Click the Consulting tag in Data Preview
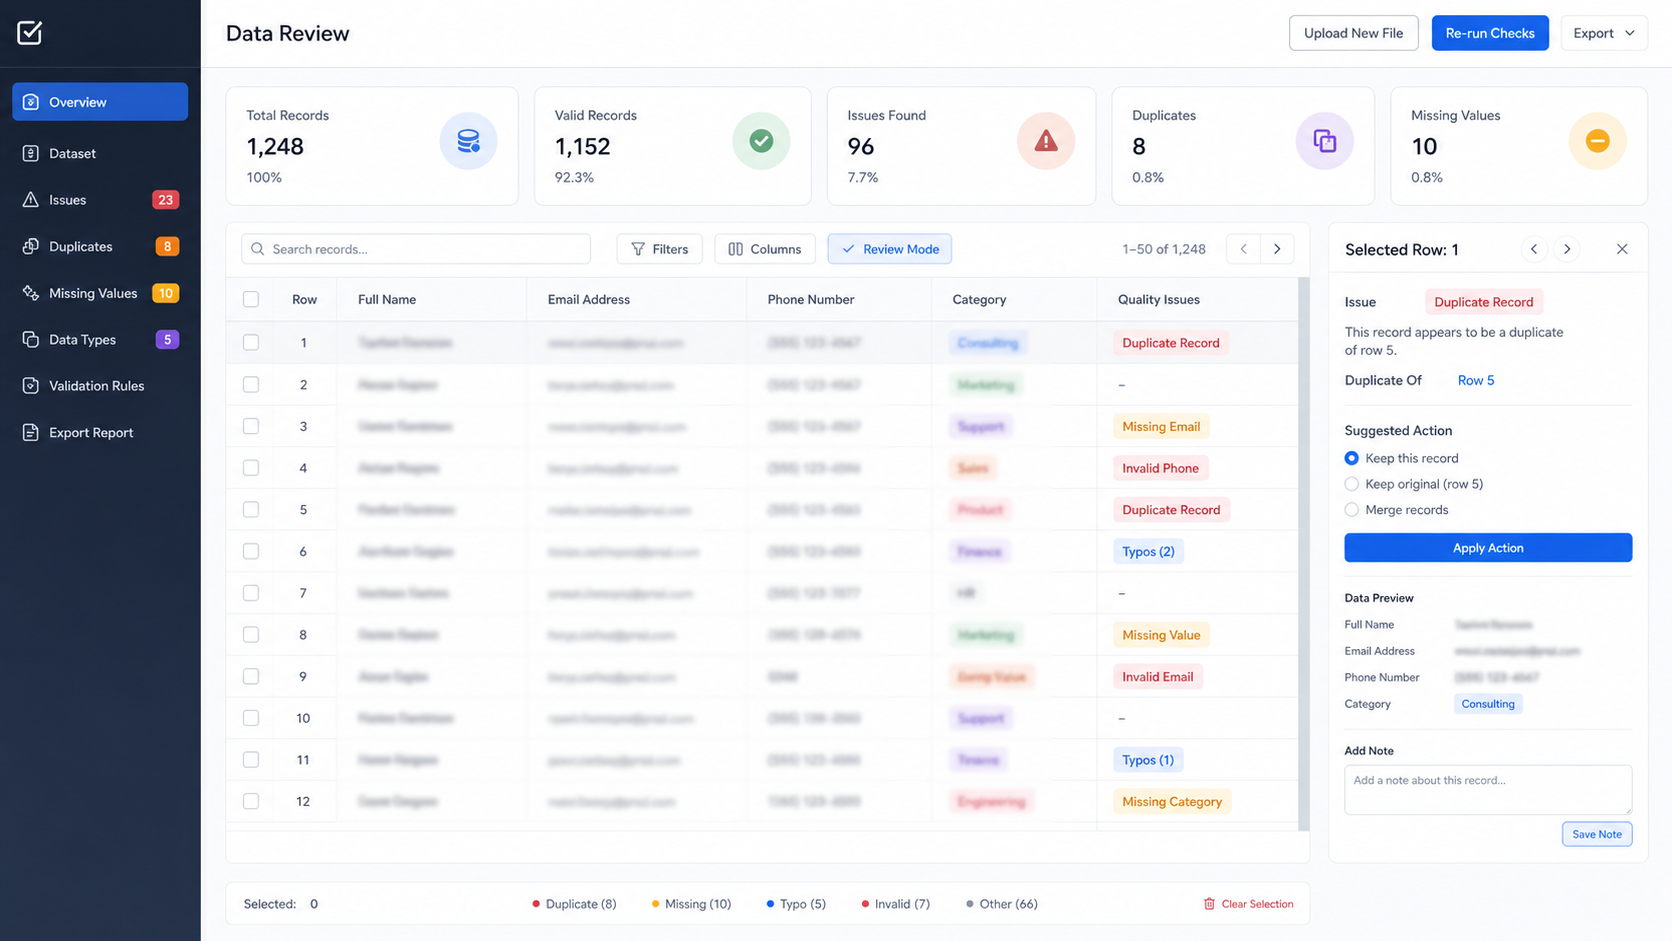Image resolution: width=1672 pixels, height=941 pixels. 1488,704
